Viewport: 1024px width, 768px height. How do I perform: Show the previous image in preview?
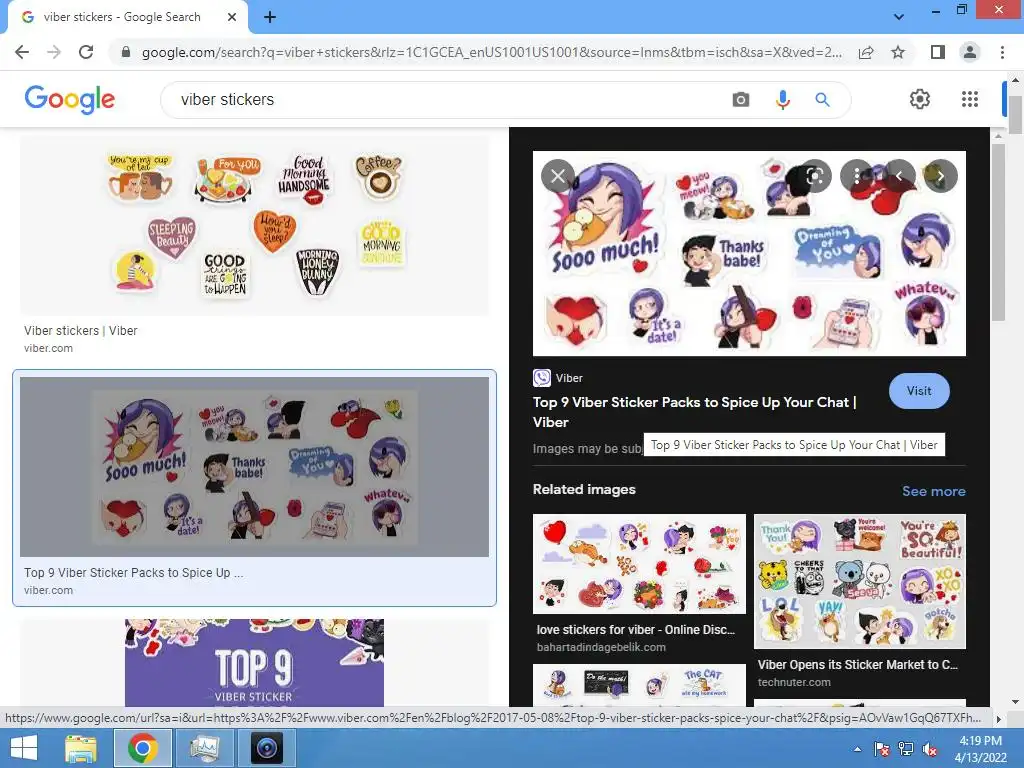899,176
